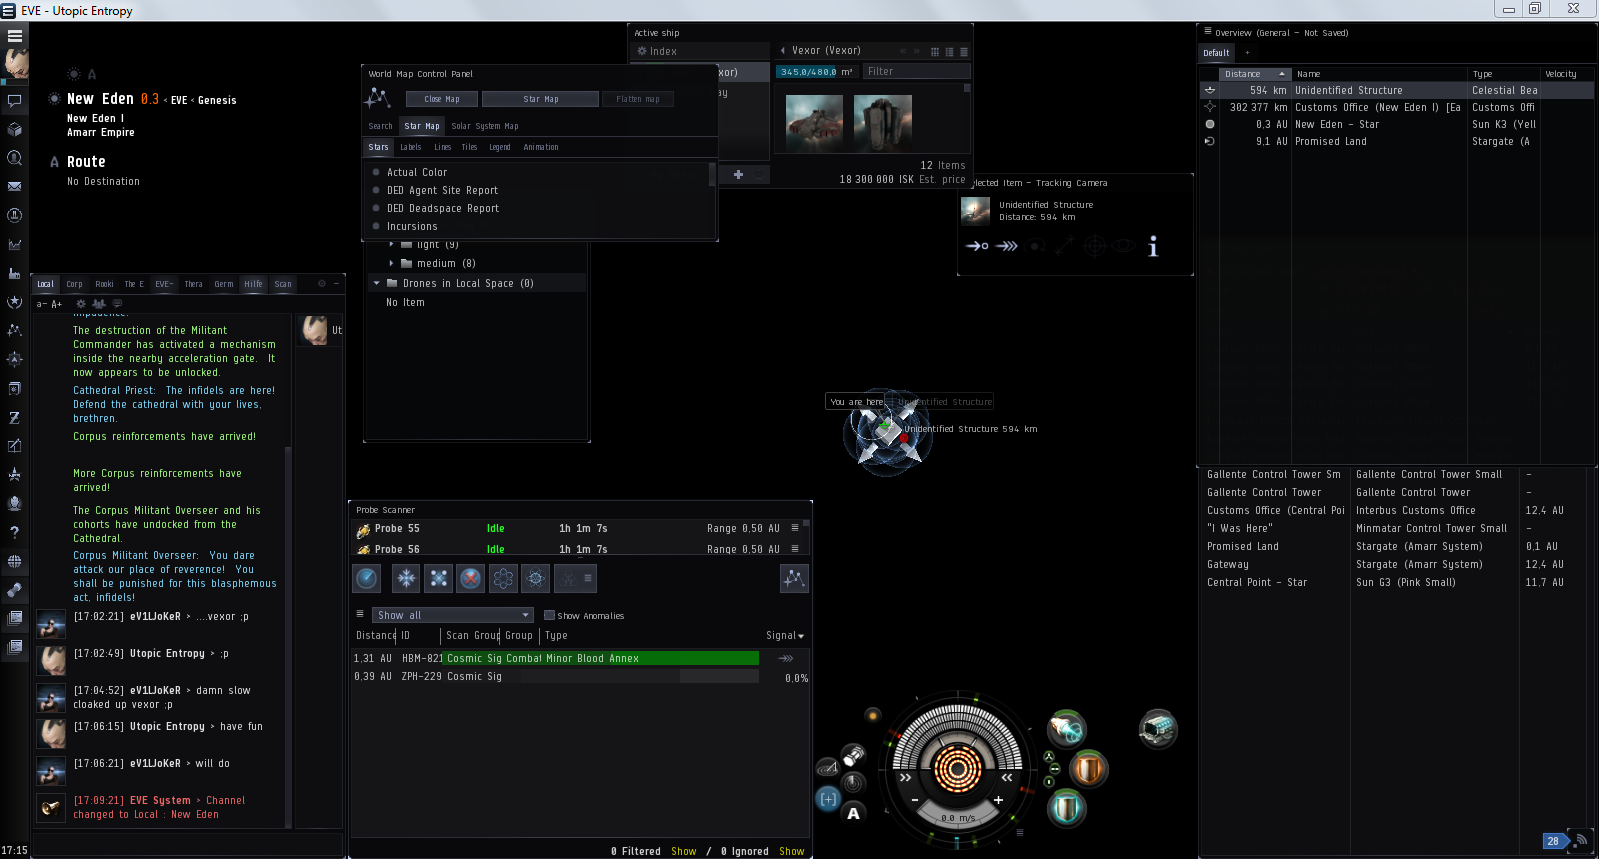Viewport: 1599px width, 859px height.
Task: Open the Industry factory icon in the Neocom
Action: [x=15, y=273]
